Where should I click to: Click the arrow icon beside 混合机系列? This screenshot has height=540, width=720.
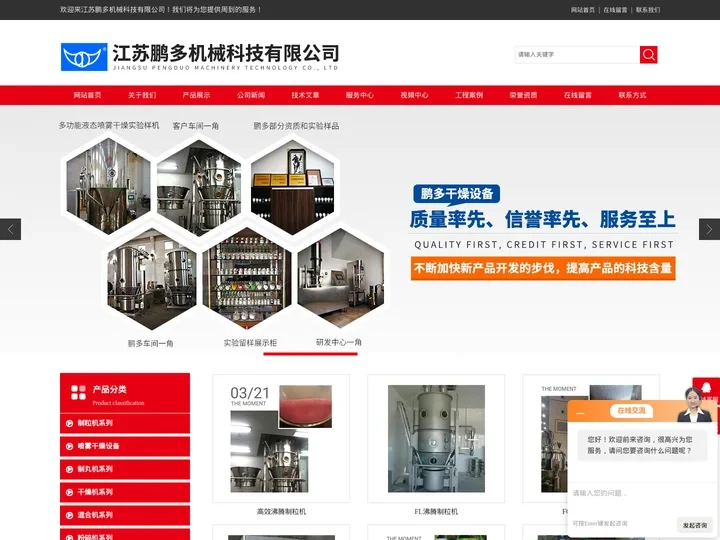[x=69, y=515]
